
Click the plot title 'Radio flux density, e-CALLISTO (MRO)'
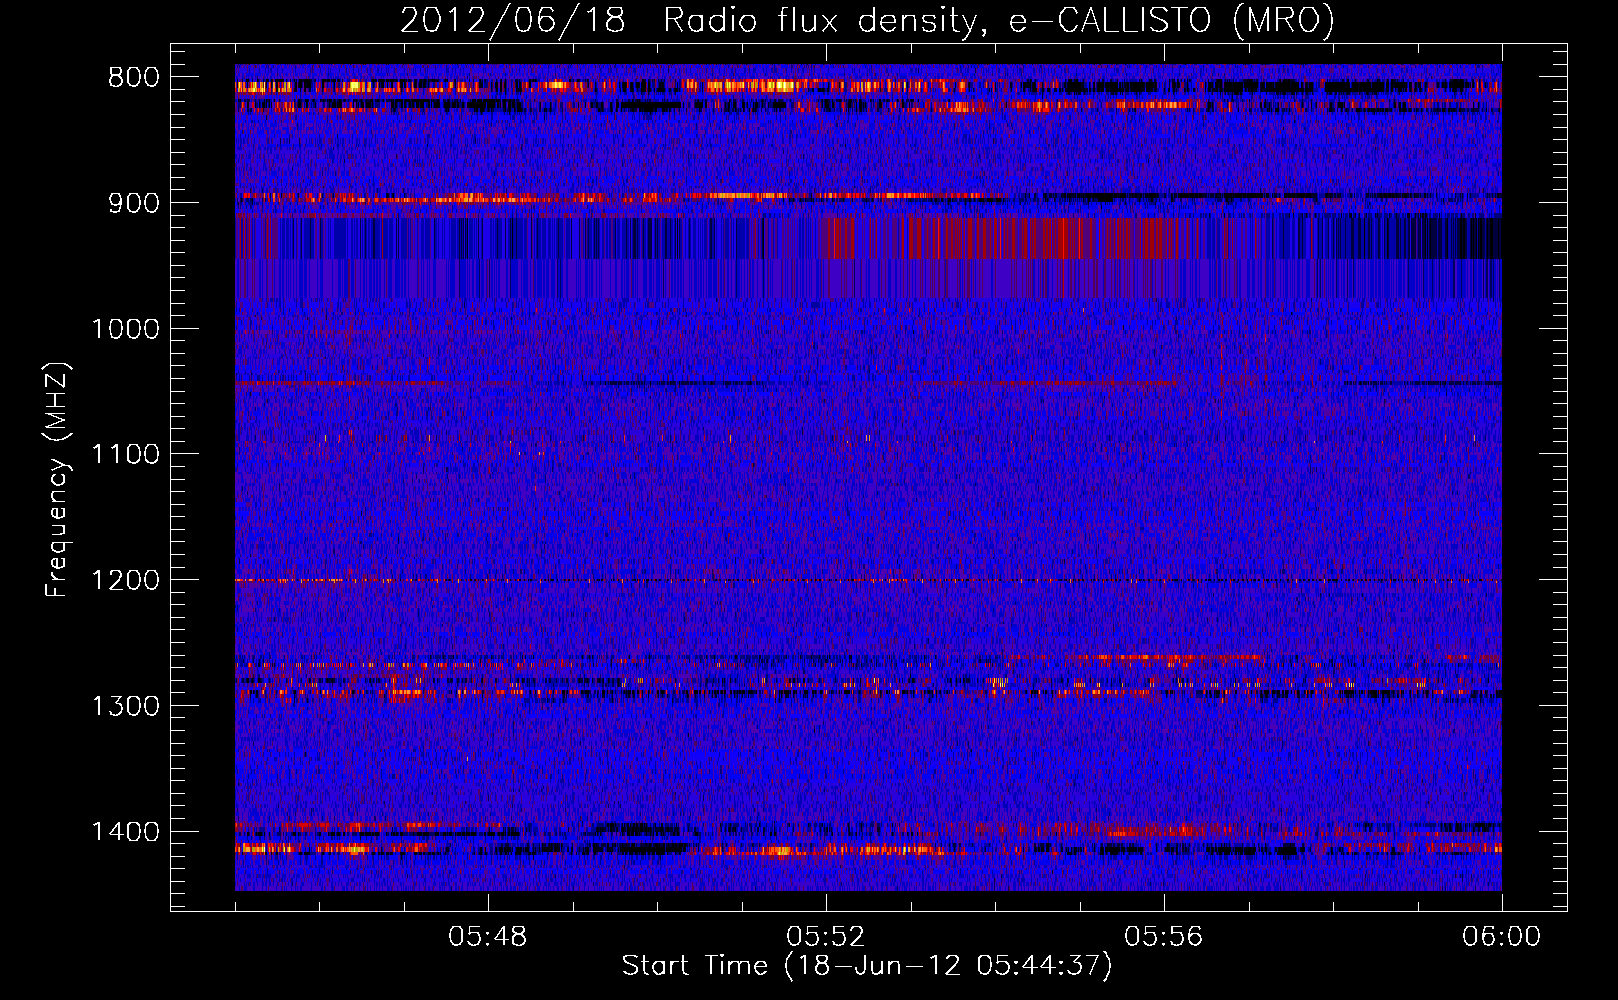[998, 21]
